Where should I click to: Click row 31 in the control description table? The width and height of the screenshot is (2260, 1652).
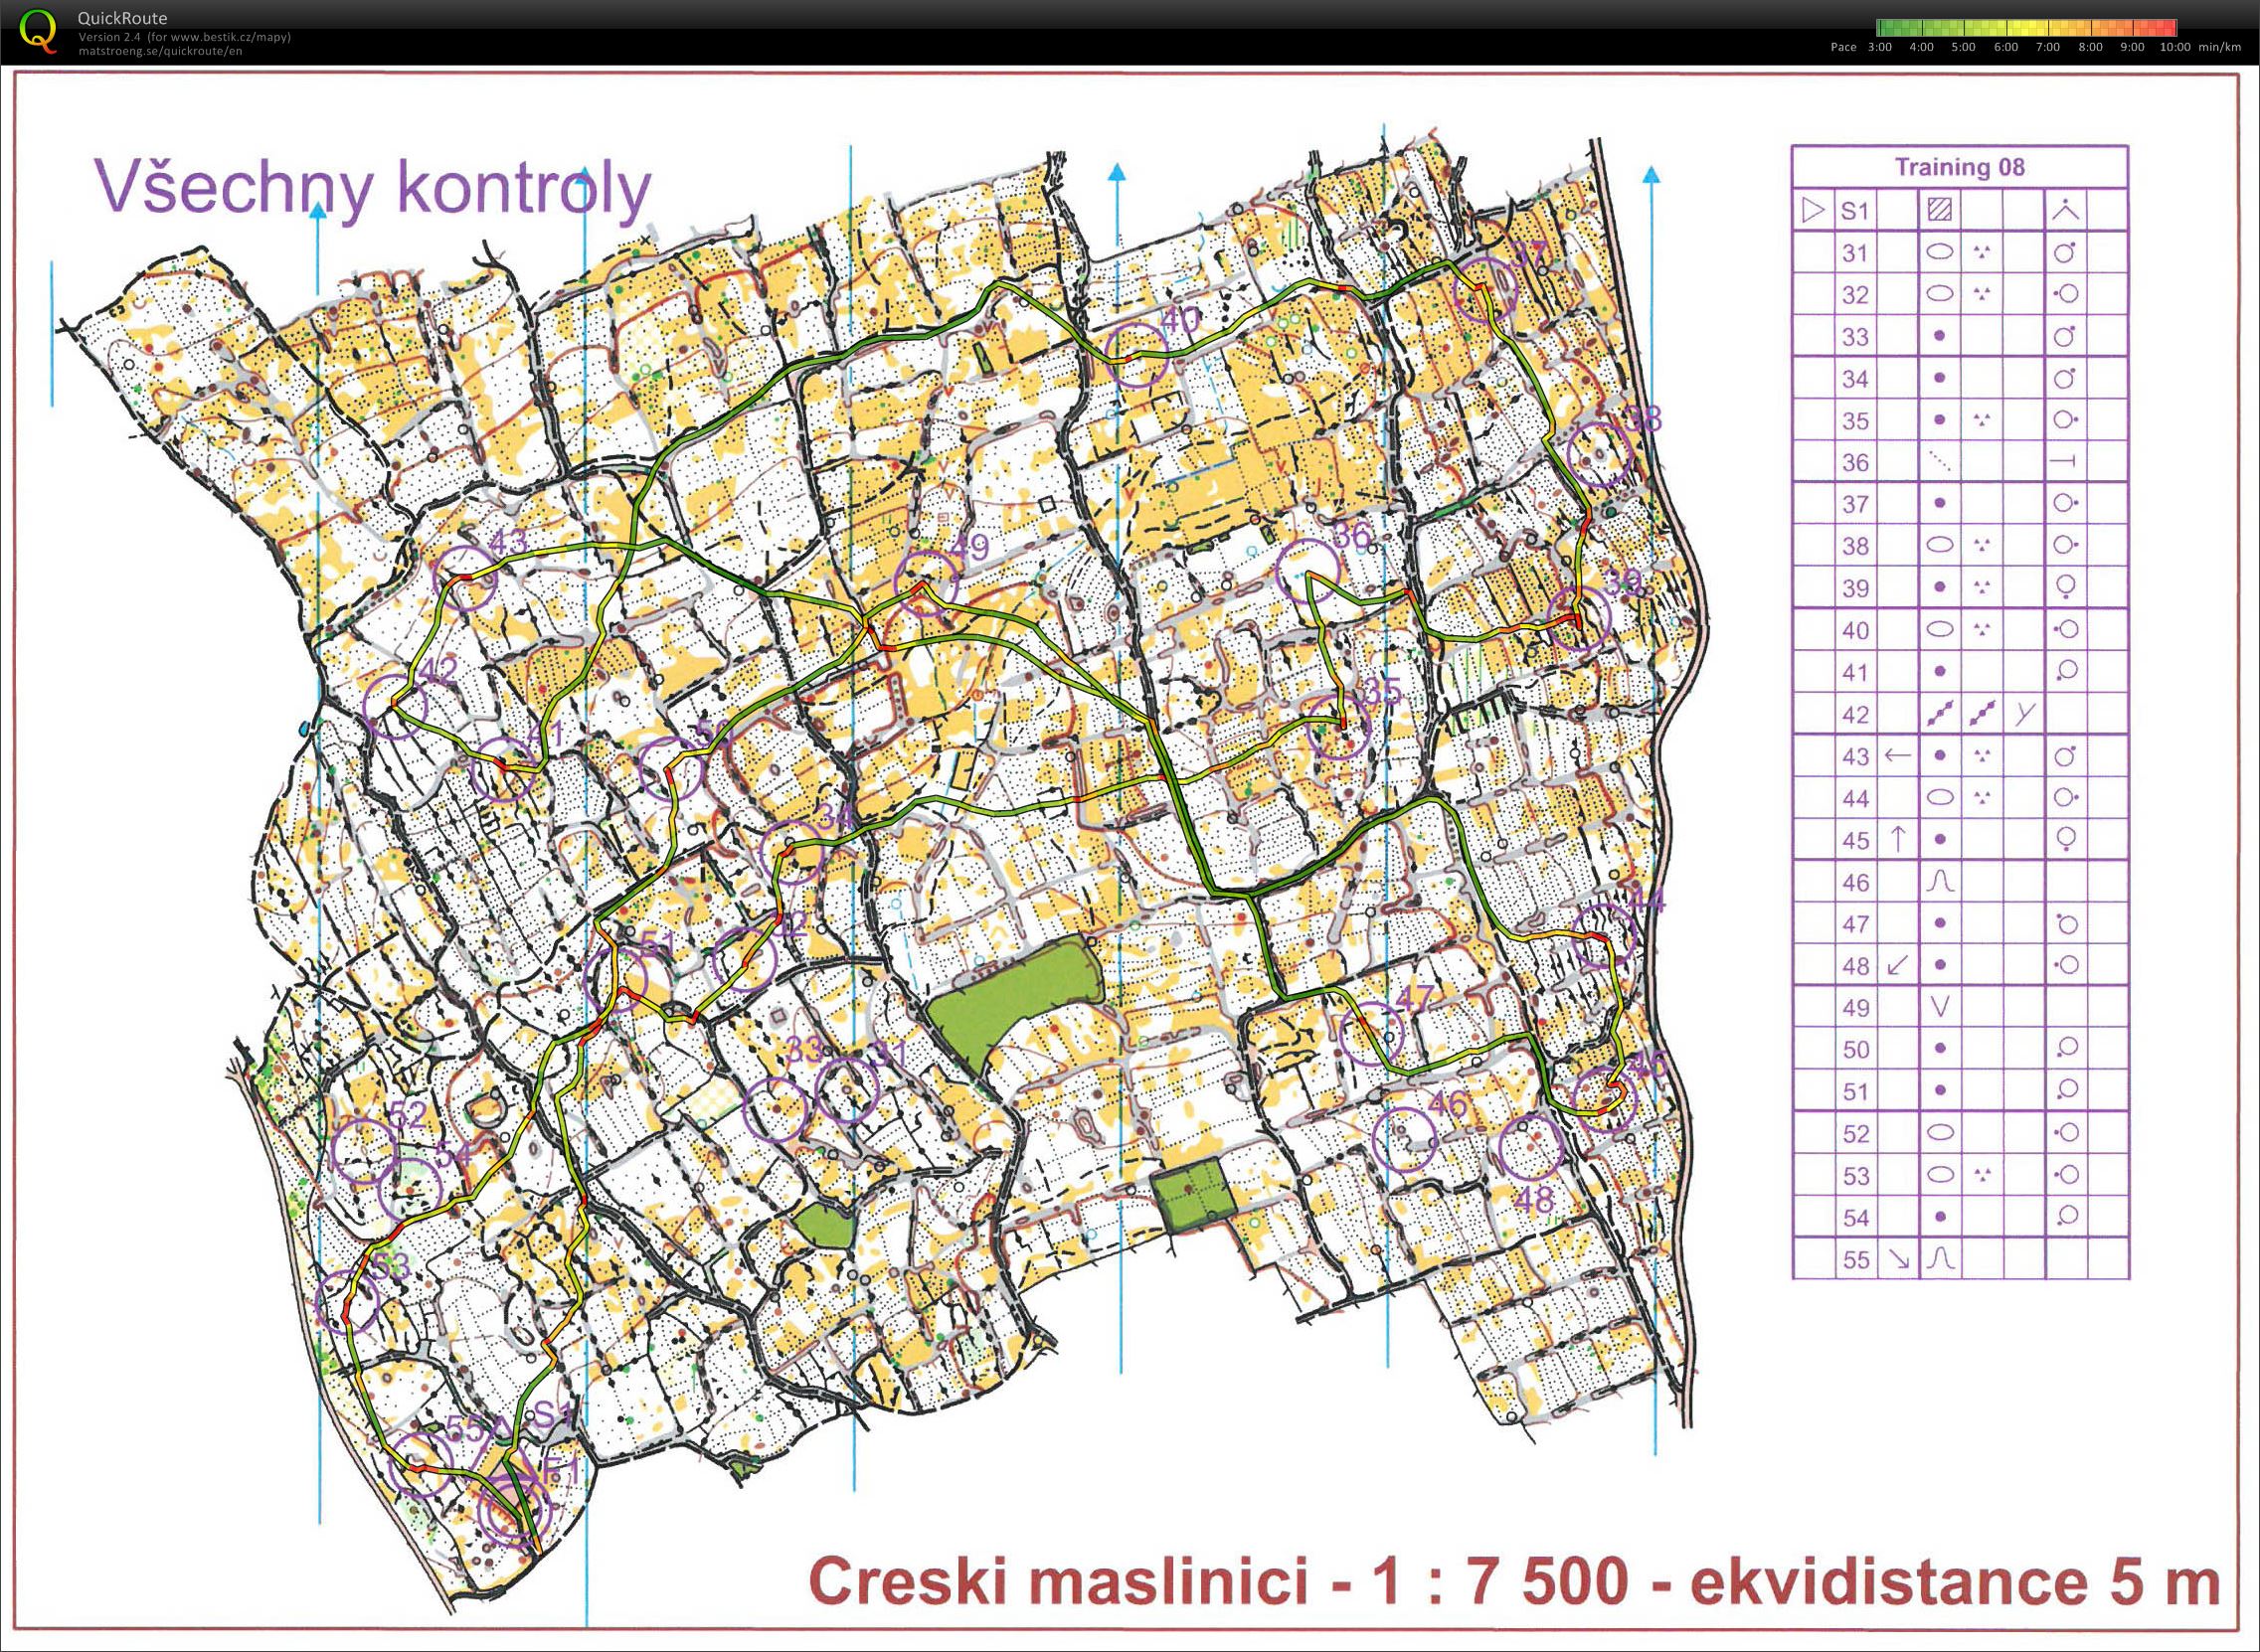(1959, 252)
